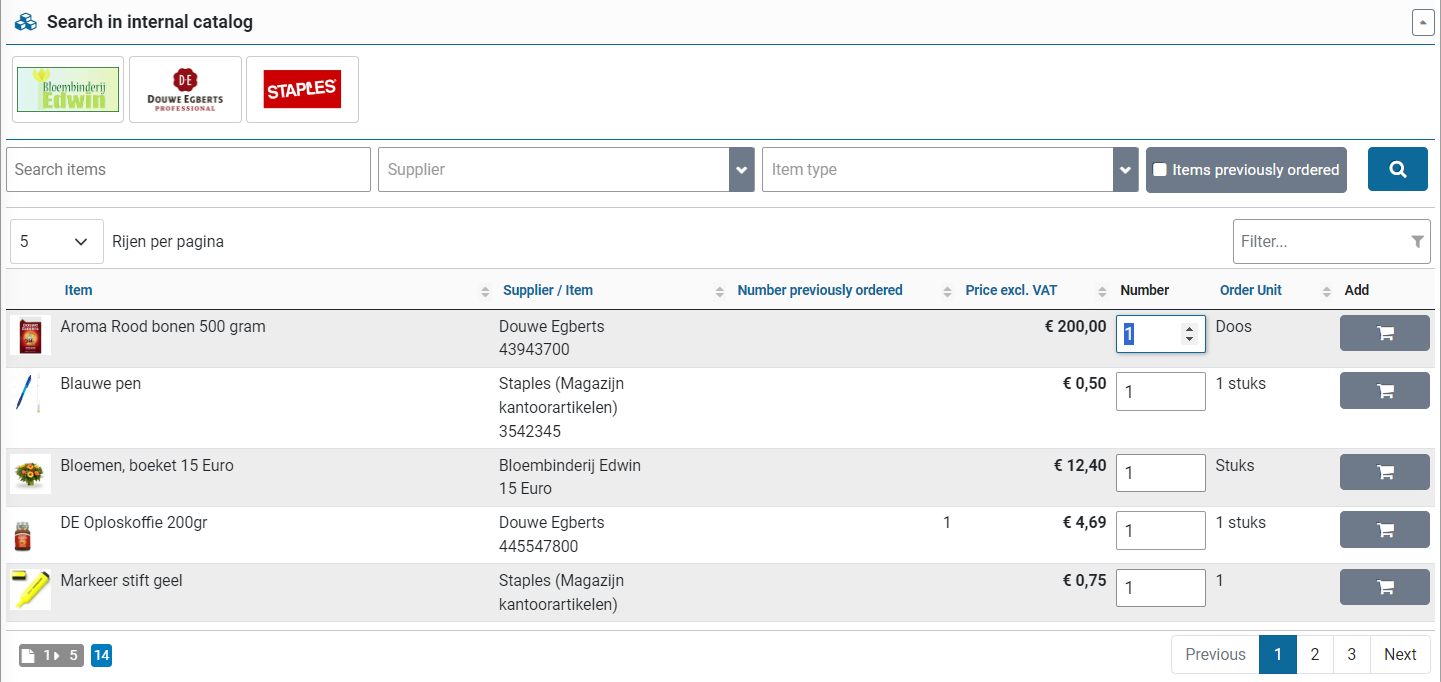Image resolution: width=1441 pixels, height=682 pixels.
Task: Collapse the Search in internal catalog panel
Action: click(x=1422, y=22)
